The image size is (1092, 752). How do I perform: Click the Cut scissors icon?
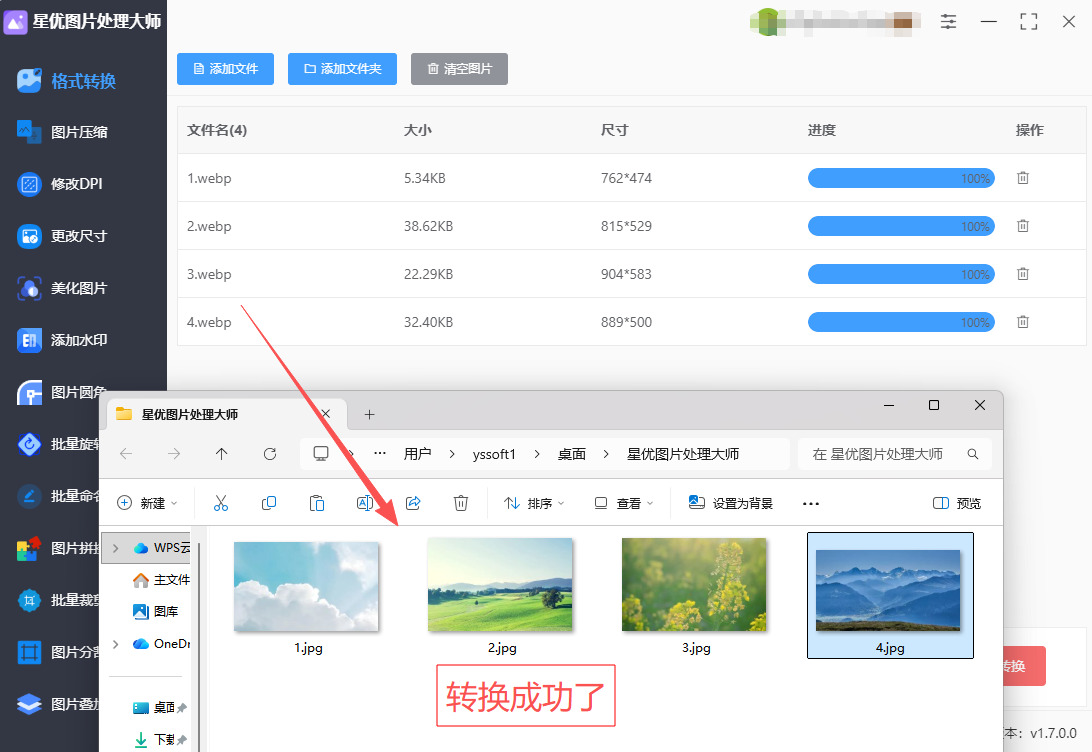tap(221, 503)
